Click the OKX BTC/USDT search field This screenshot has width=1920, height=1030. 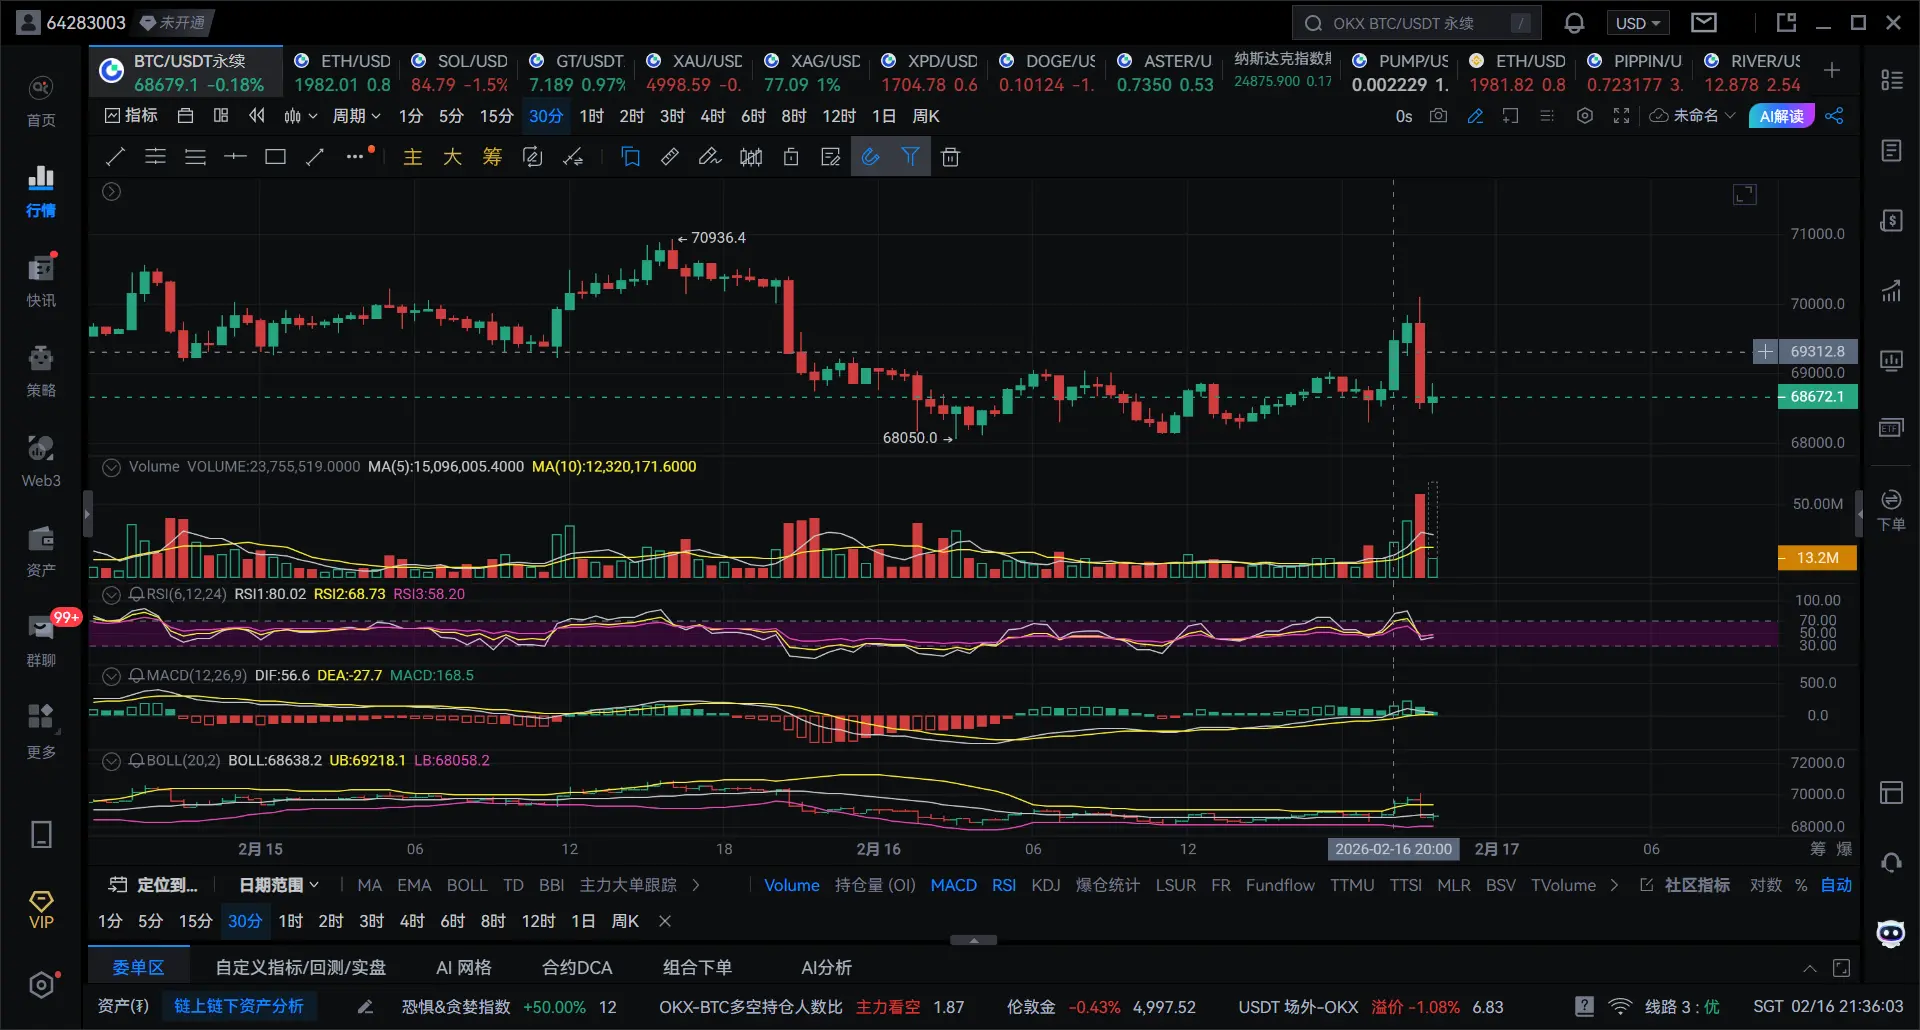(x=1417, y=23)
